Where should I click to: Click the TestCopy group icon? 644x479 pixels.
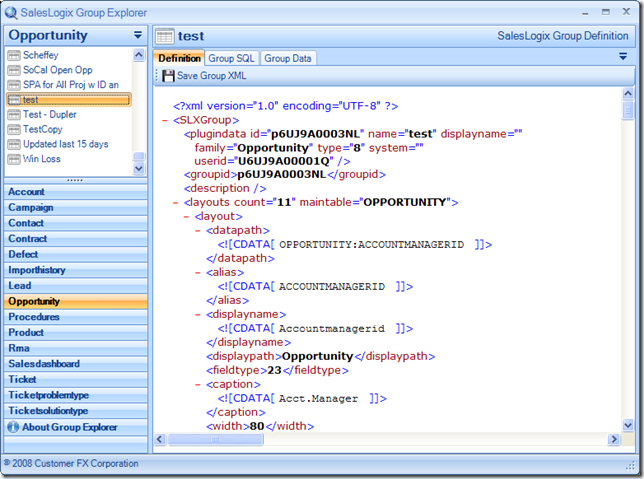[14, 129]
